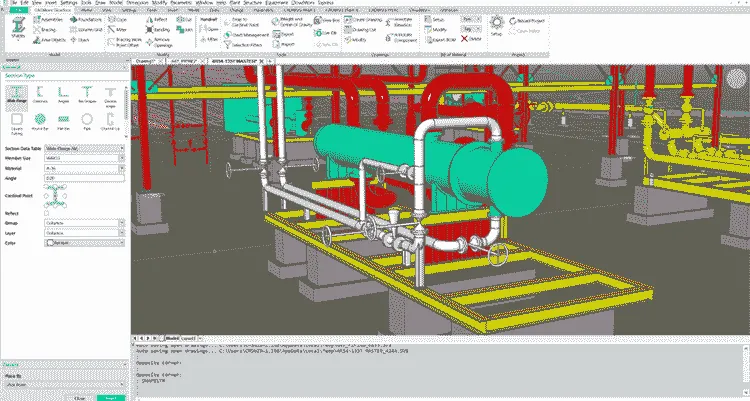750x401 pixels.
Task: Activate the Draw Objects tool
Action: click(x=49, y=40)
